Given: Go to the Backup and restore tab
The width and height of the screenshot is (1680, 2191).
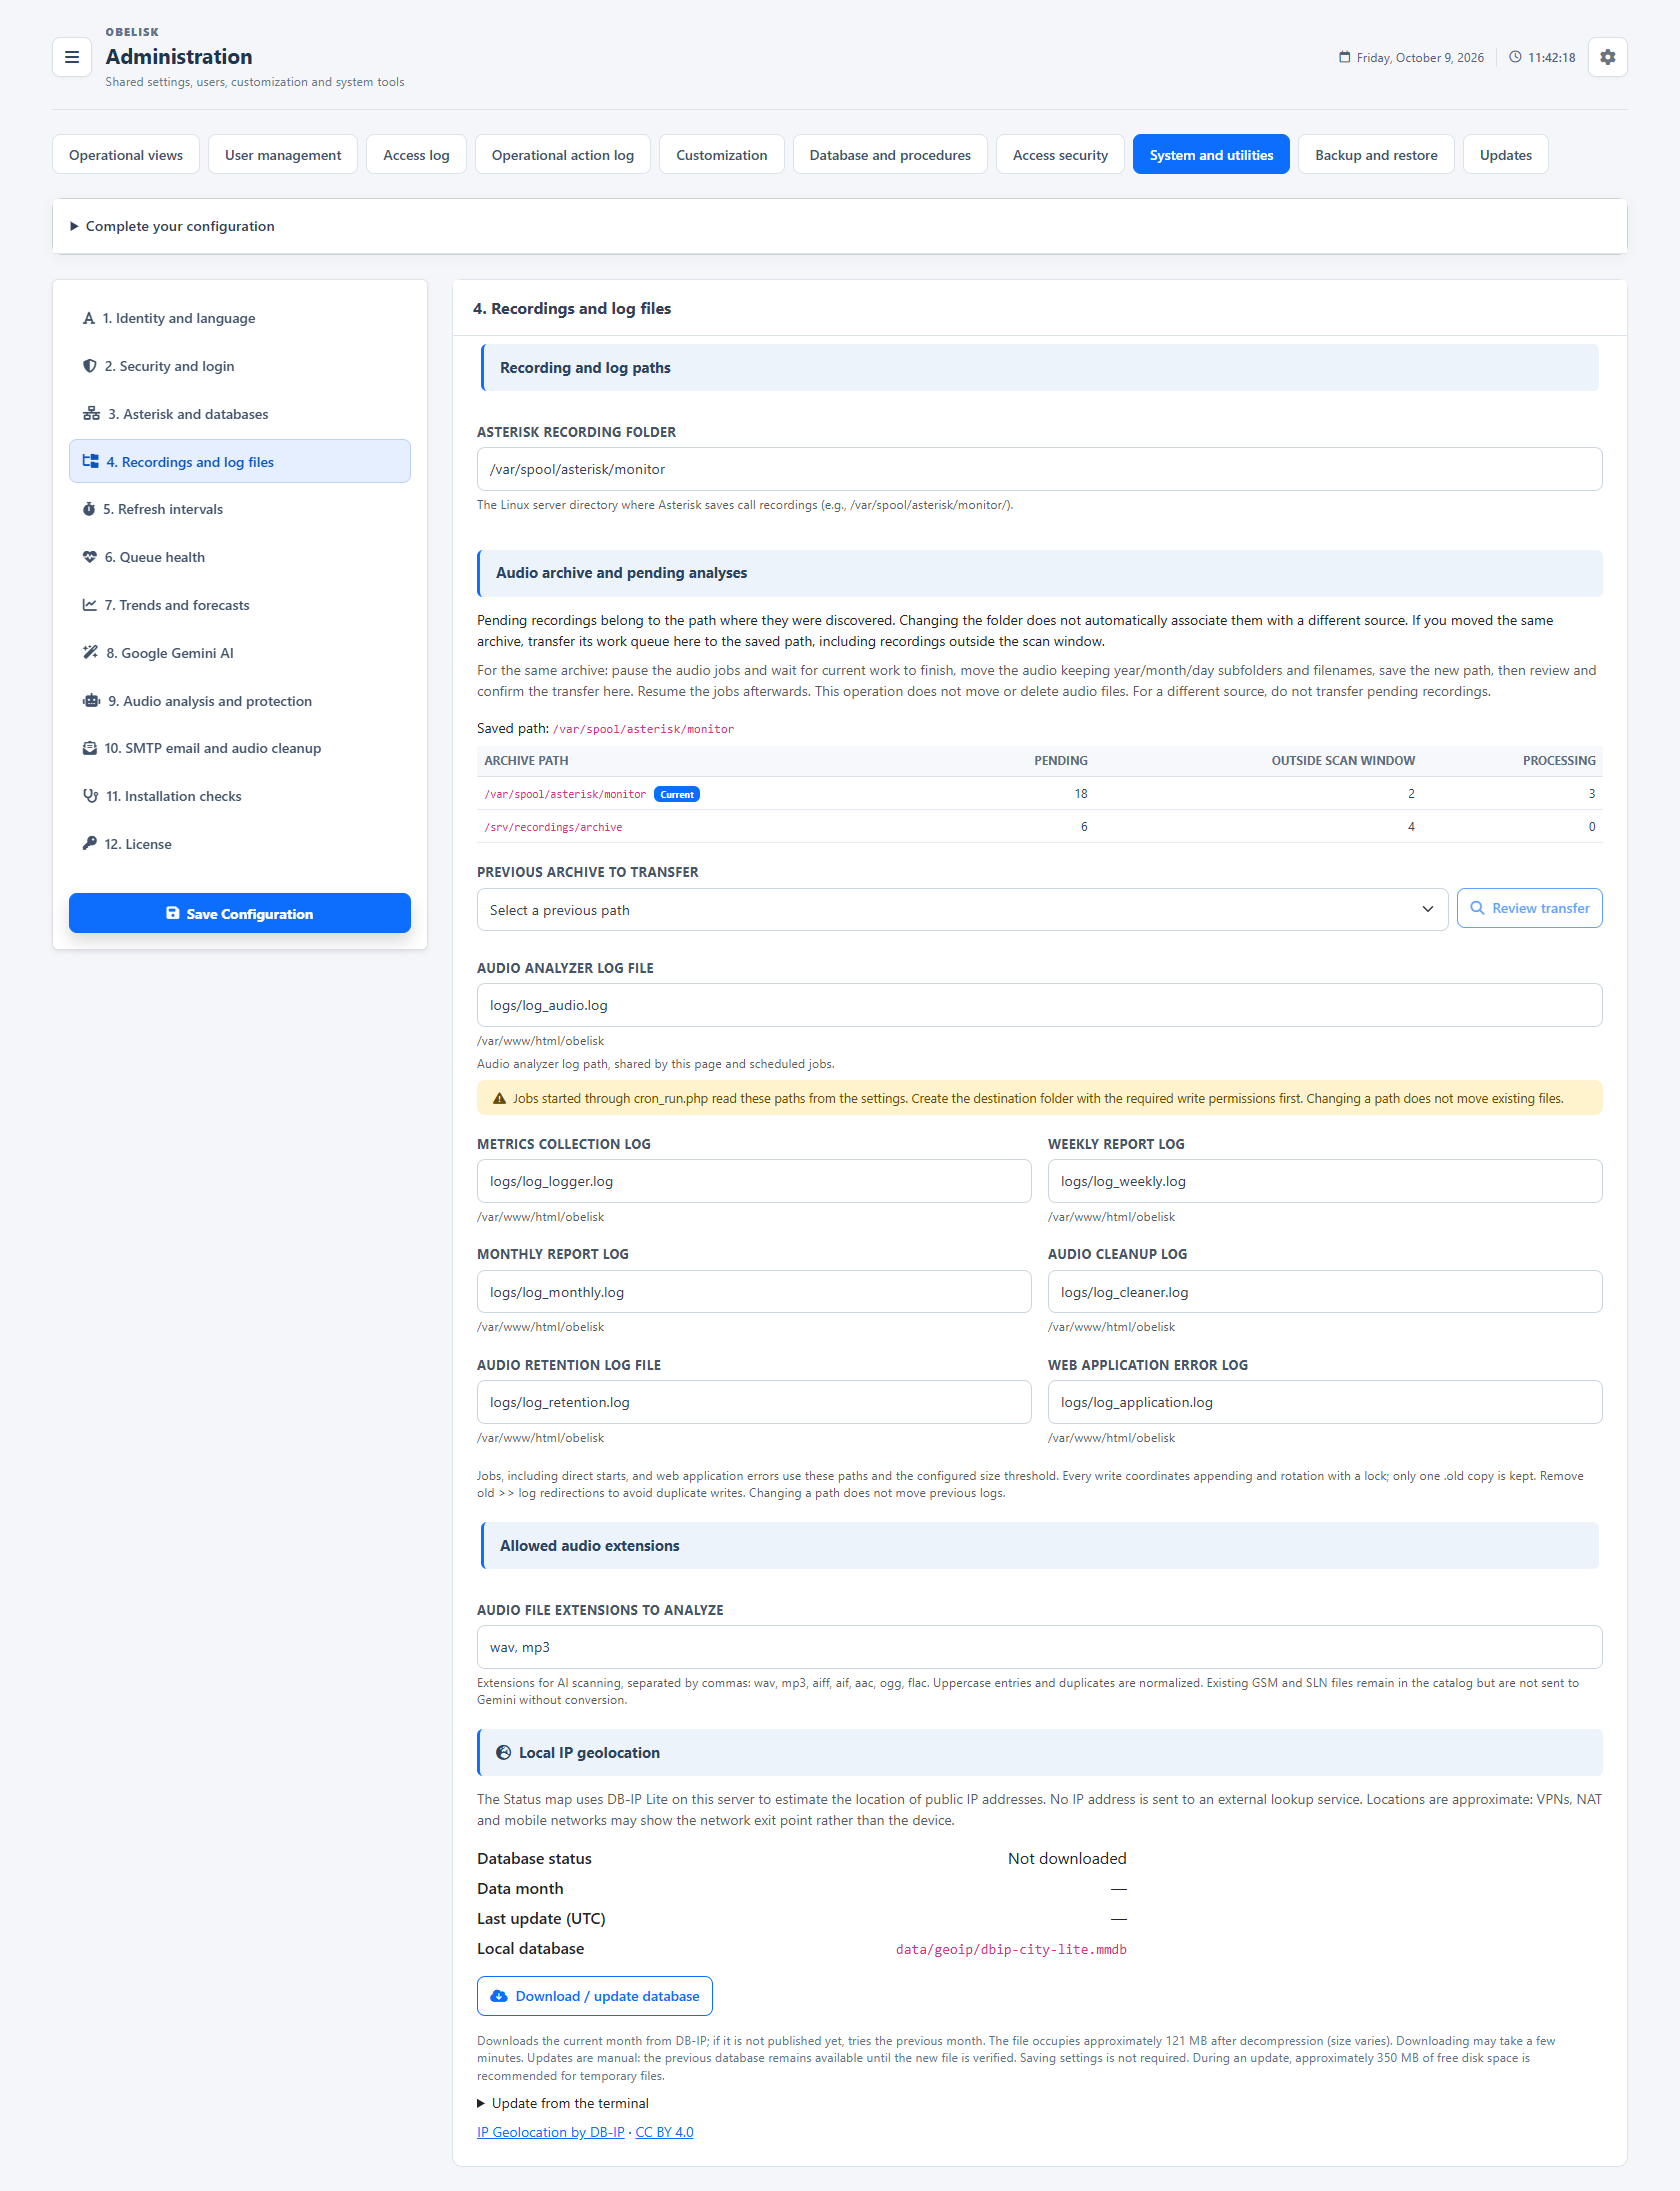Looking at the screenshot, I should (1376, 155).
